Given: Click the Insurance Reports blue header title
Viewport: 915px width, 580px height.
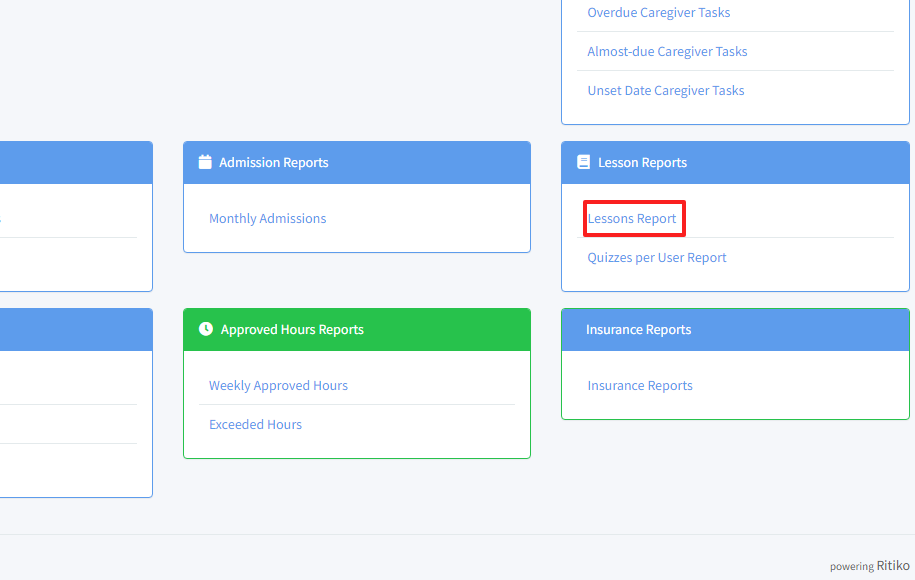Looking at the screenshot, I should coord(638,329).
